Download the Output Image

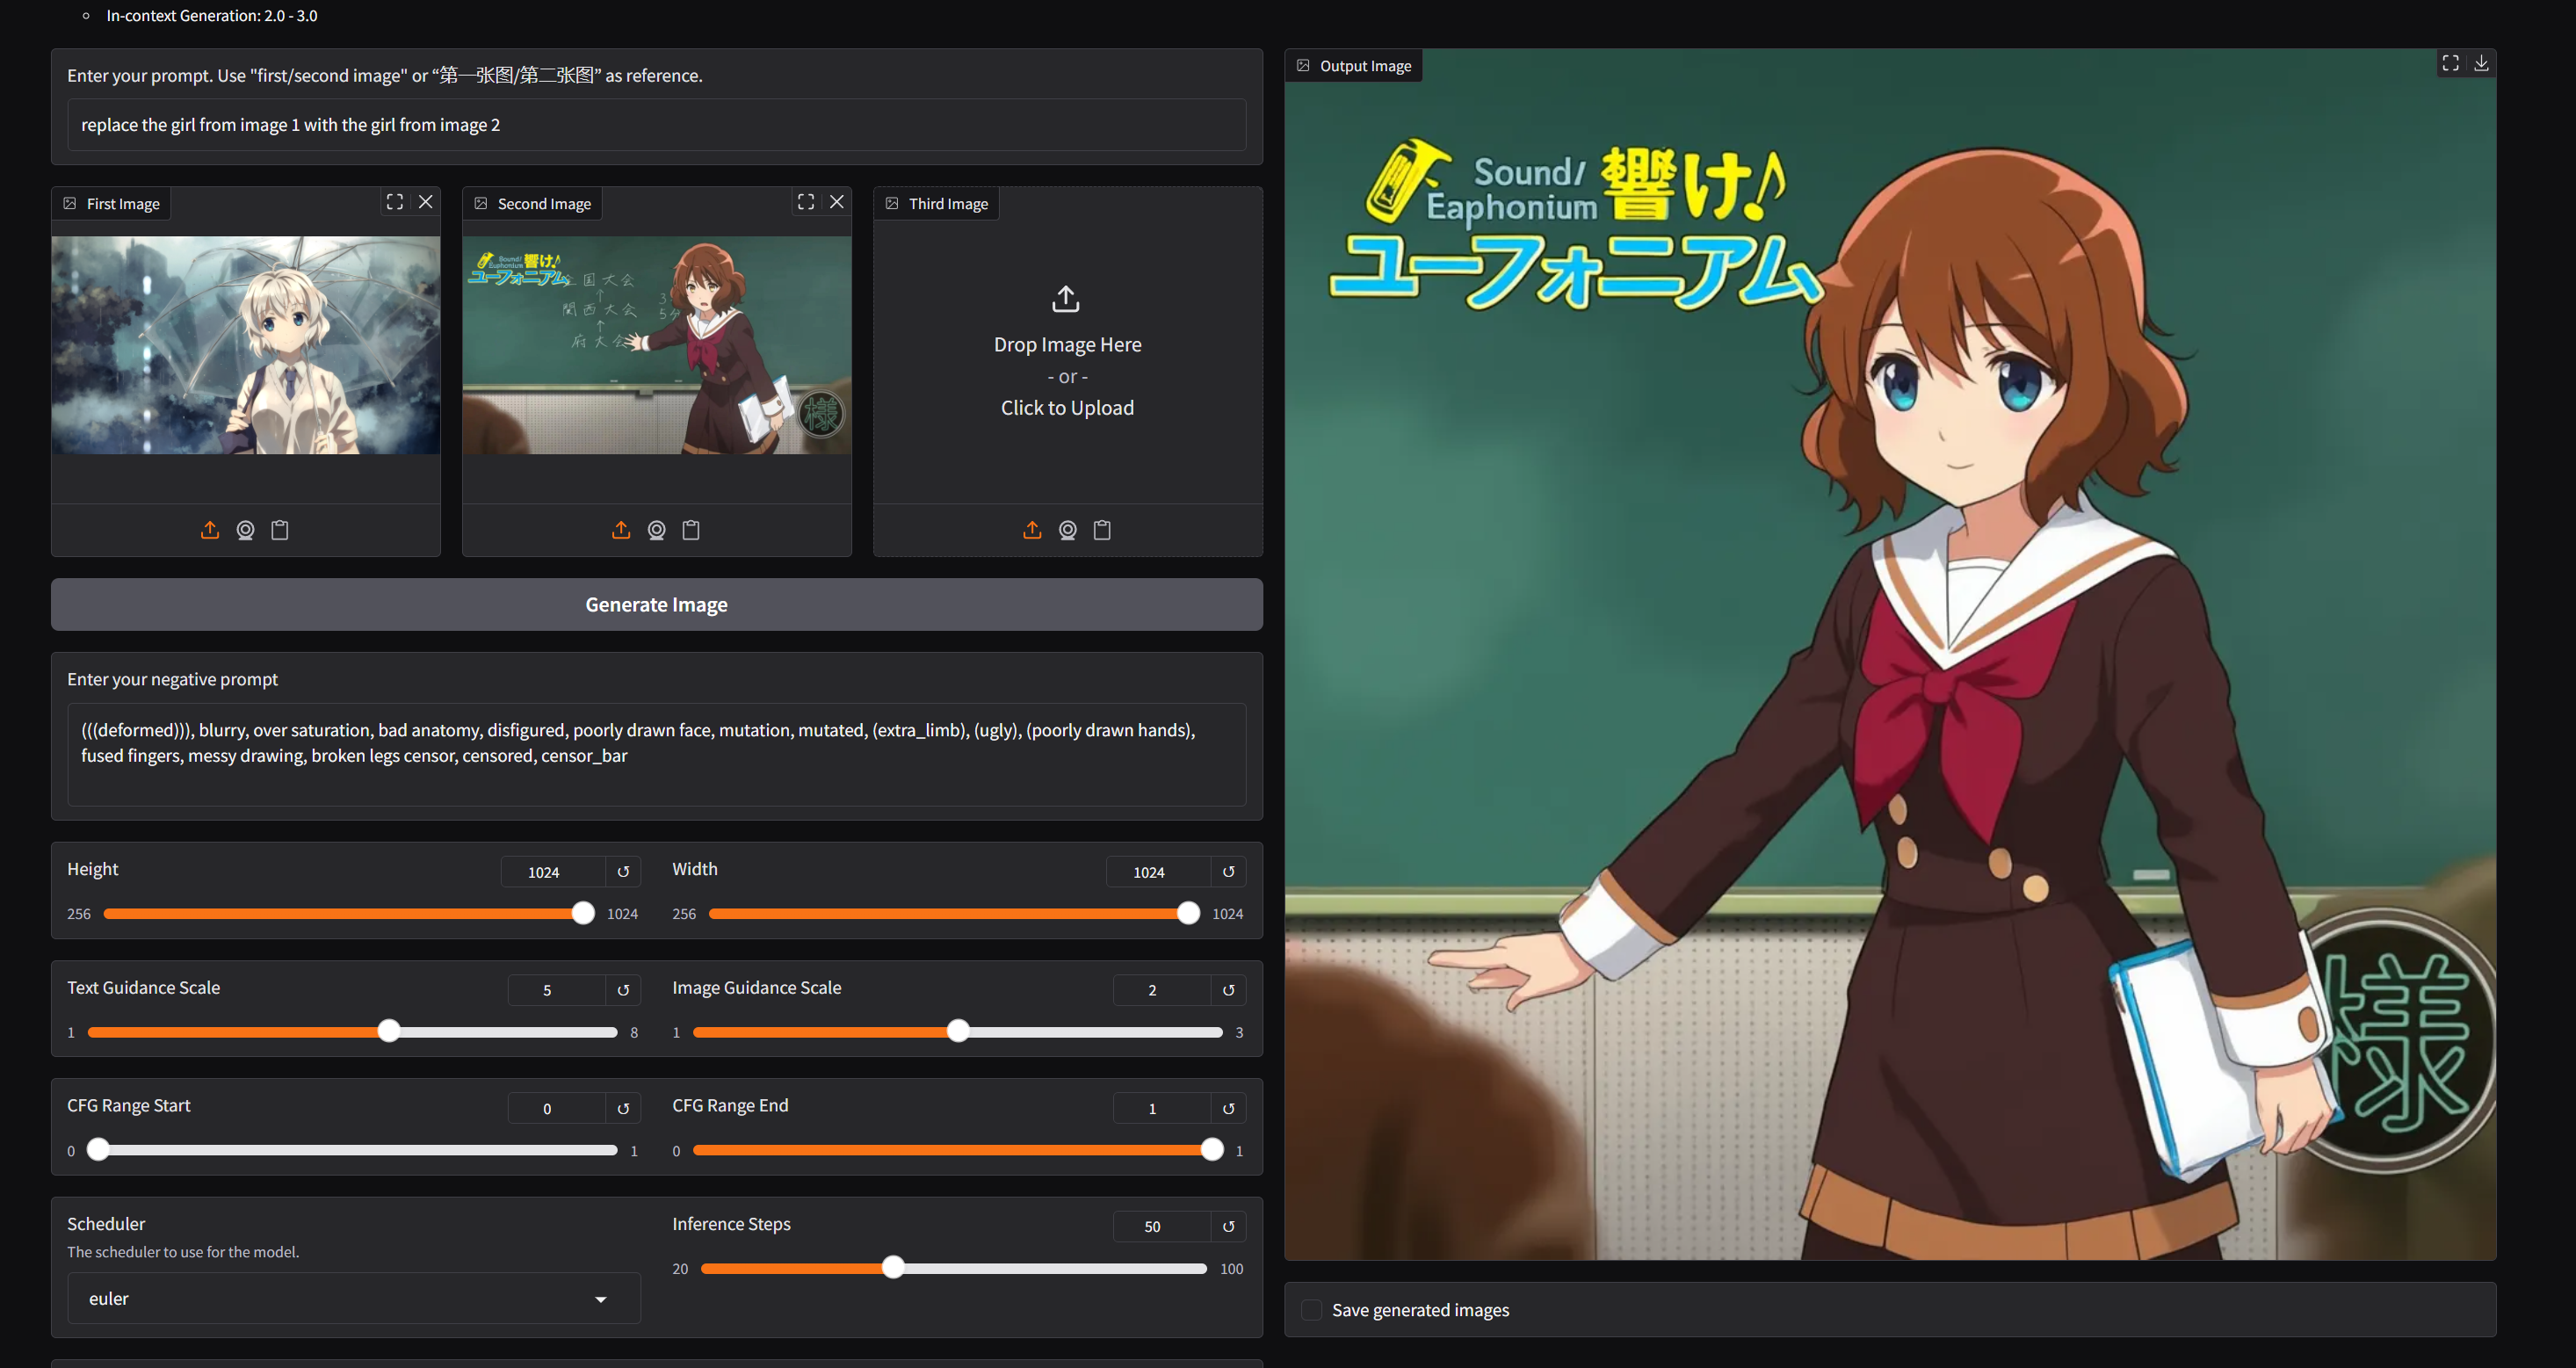[x=2481, y=63]
